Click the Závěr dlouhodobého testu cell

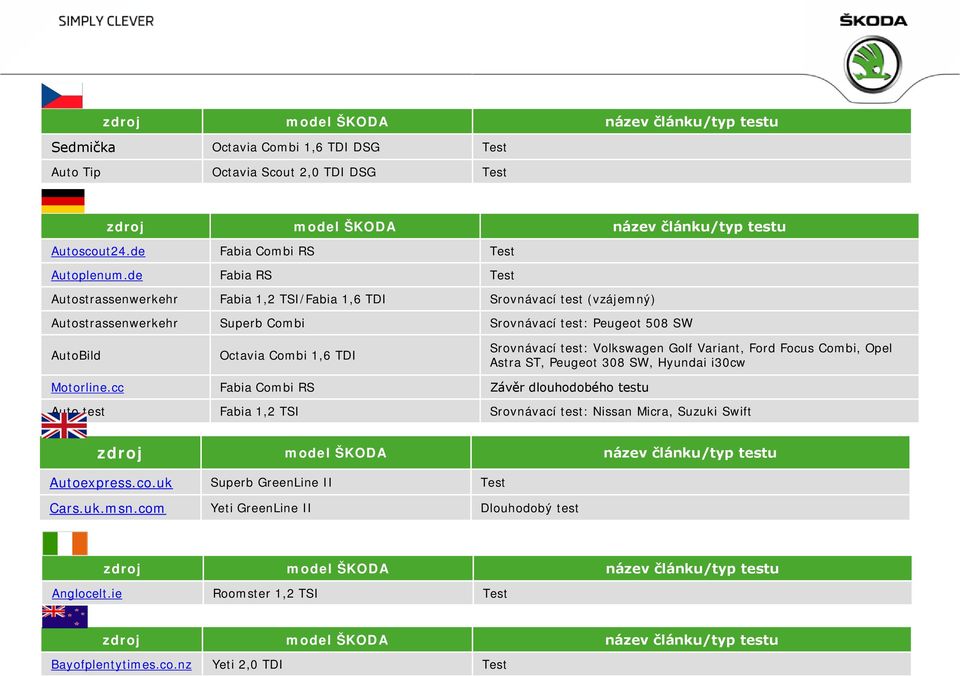[x=699, y=387]
